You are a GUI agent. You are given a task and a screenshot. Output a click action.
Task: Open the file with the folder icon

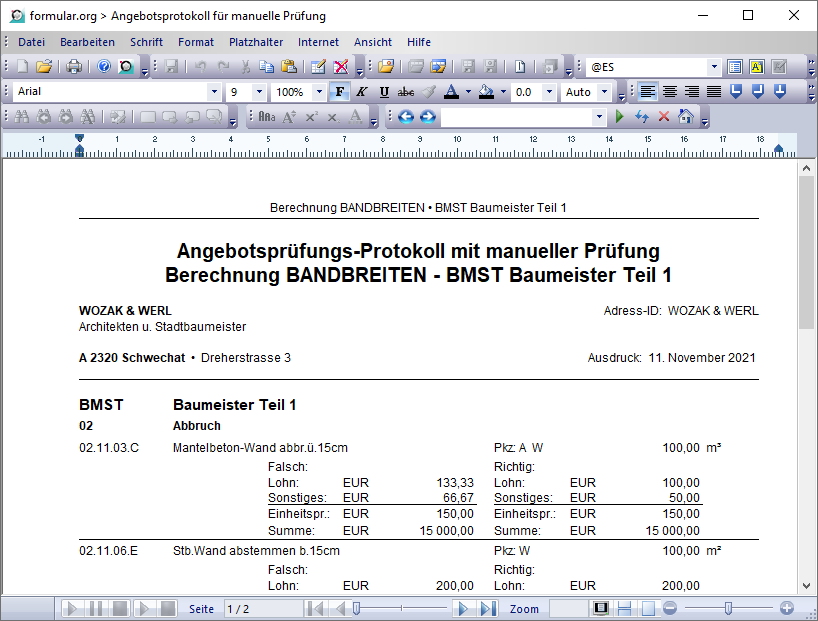[x=44, y=67]
